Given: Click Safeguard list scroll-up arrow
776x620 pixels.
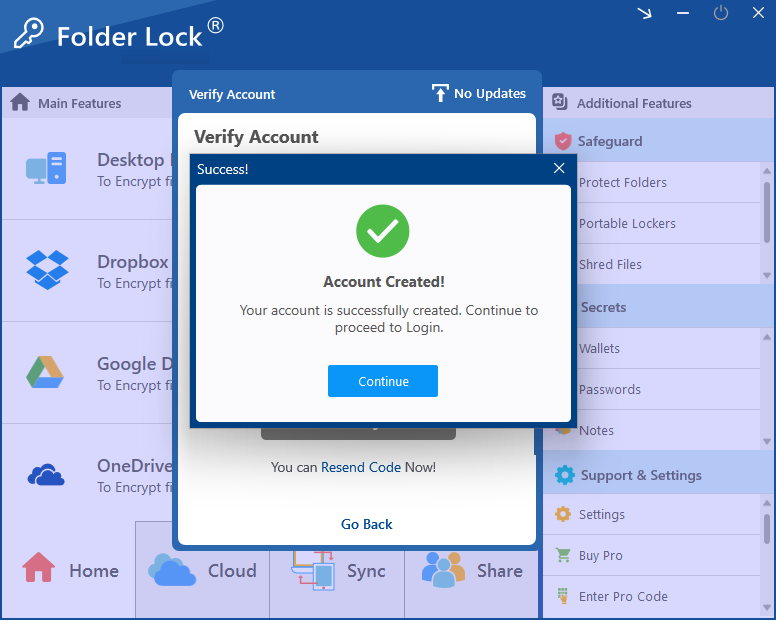Looking at the screenshot, I should click(767, 171).
